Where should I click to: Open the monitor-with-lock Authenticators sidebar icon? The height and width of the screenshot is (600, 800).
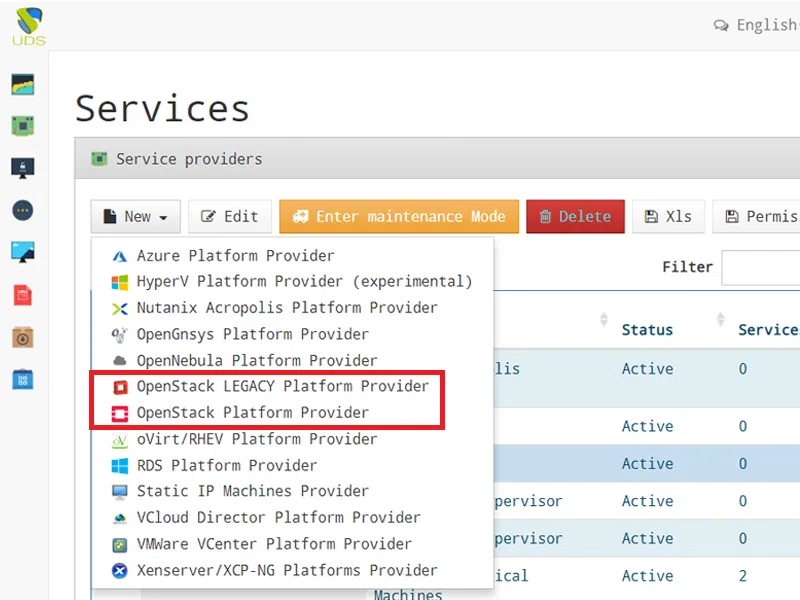point(23,167)
